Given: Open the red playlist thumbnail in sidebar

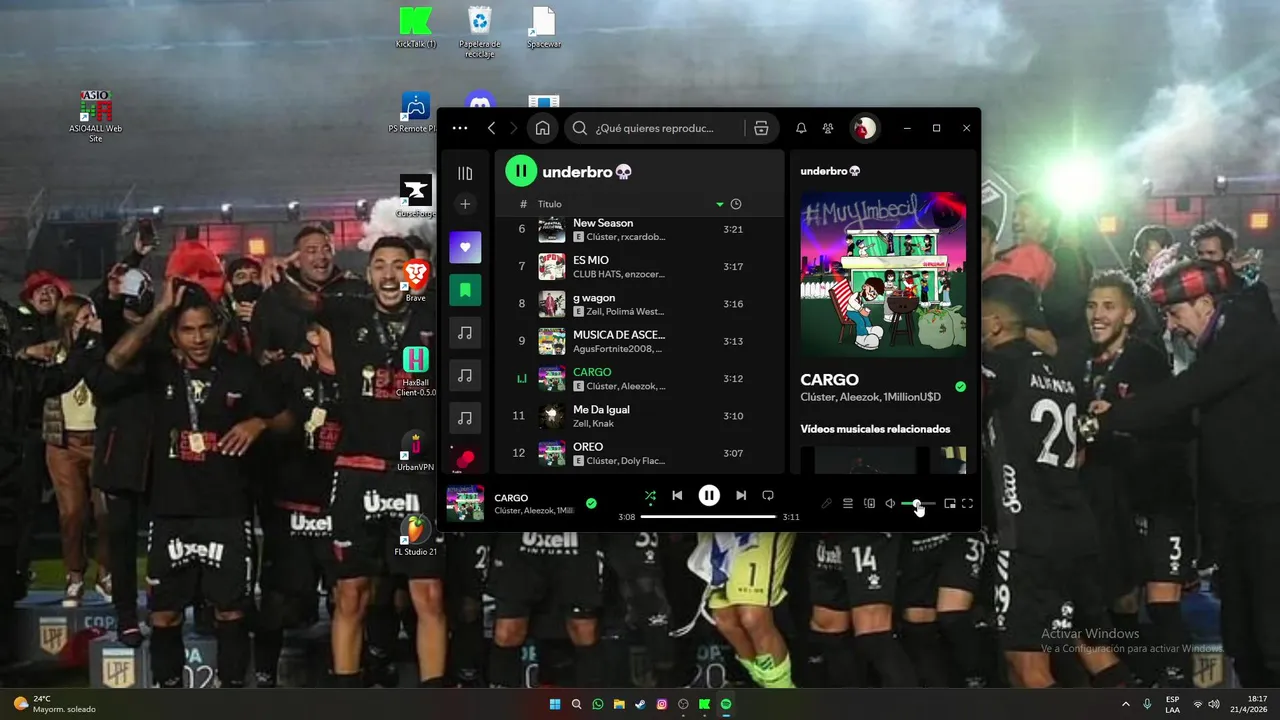Looking at the screenshot, I should [465, 458].
